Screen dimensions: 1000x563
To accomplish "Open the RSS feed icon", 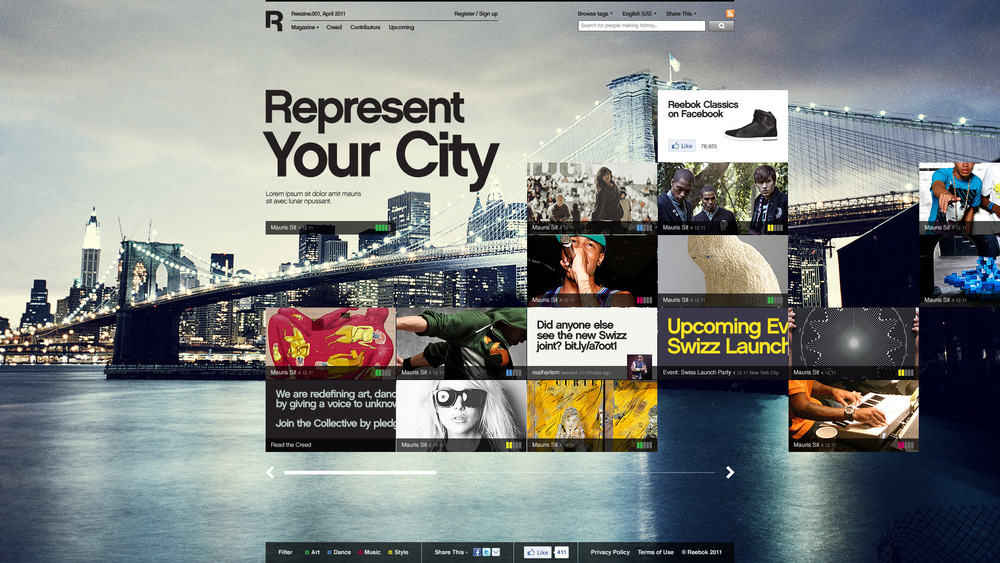I will 730,13.
